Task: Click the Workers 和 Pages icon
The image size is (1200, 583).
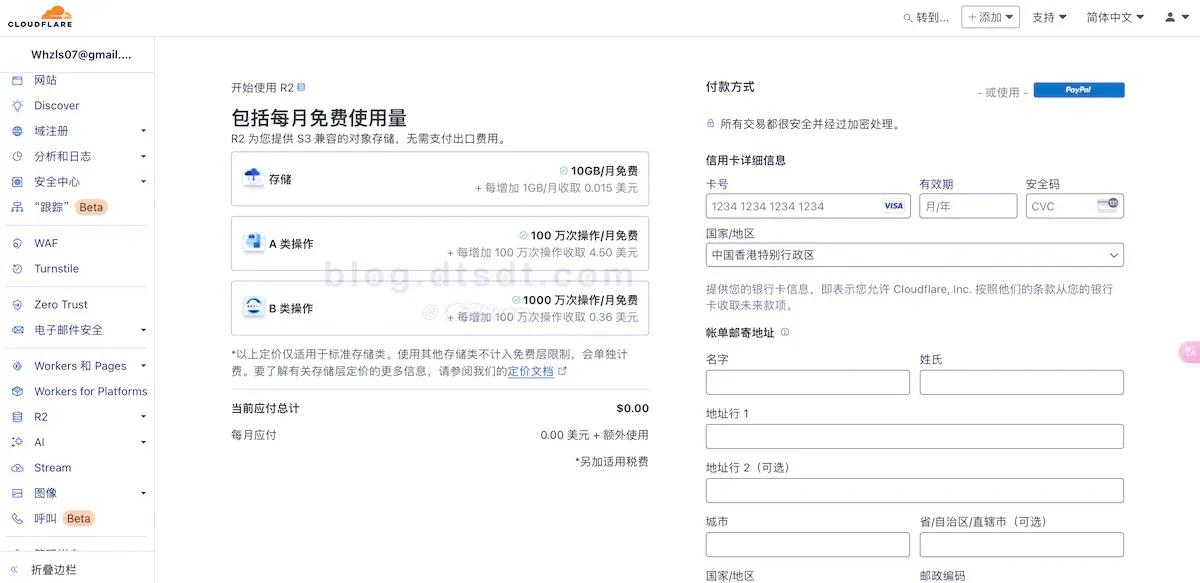Action: pos(17,366)
